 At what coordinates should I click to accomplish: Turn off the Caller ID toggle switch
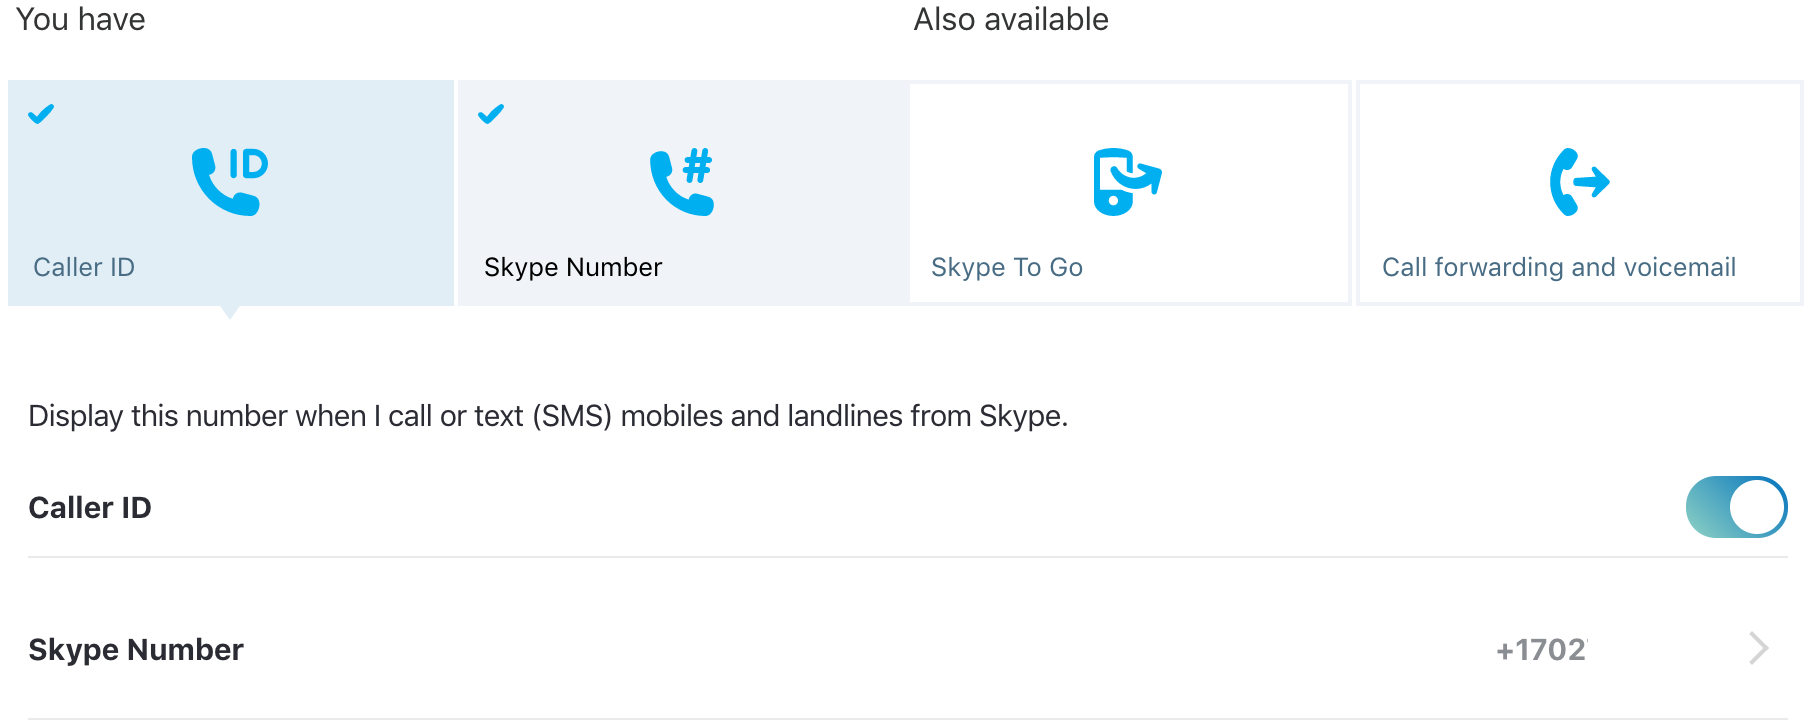click(1736, 507)
